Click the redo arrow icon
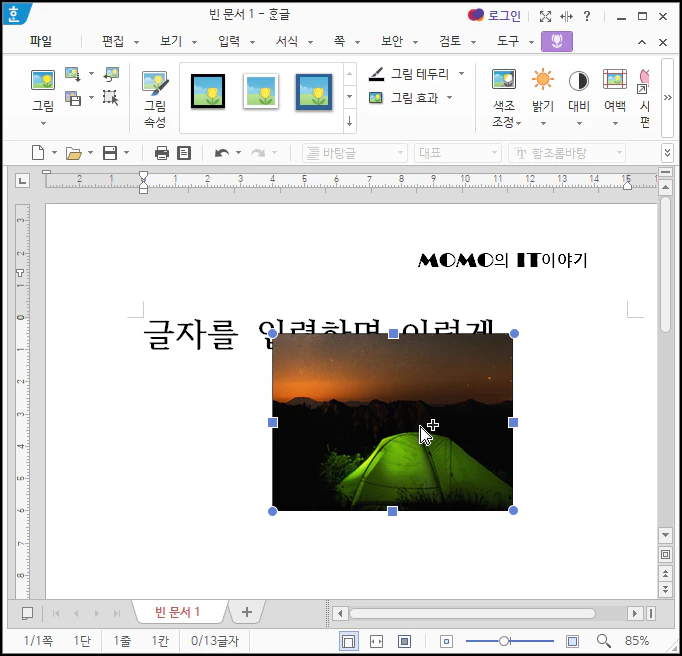Viewport: 682px width, 656px height. coord(258,153)
